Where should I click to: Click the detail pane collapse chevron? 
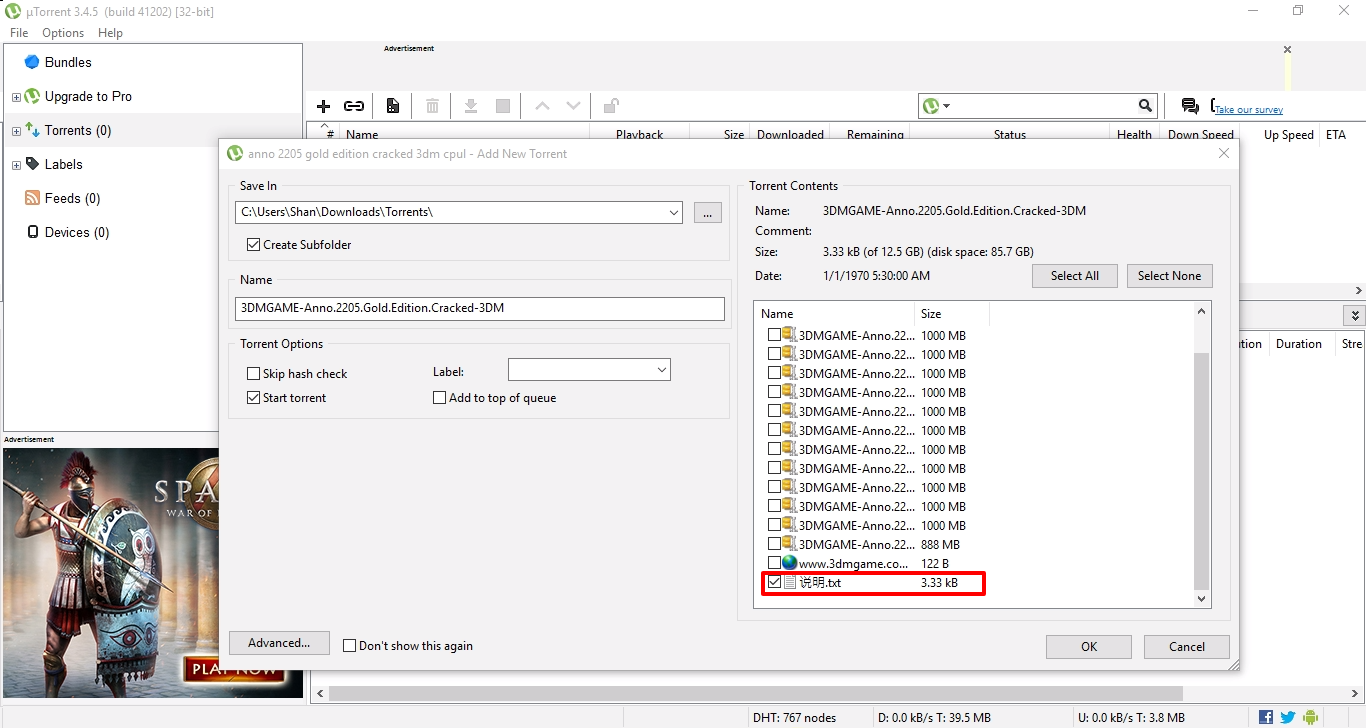pos(1354,316)
